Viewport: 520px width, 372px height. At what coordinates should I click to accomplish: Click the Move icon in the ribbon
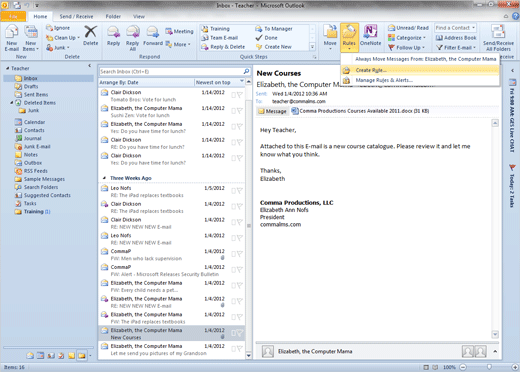pyautogui.click(x=330, y=37)
